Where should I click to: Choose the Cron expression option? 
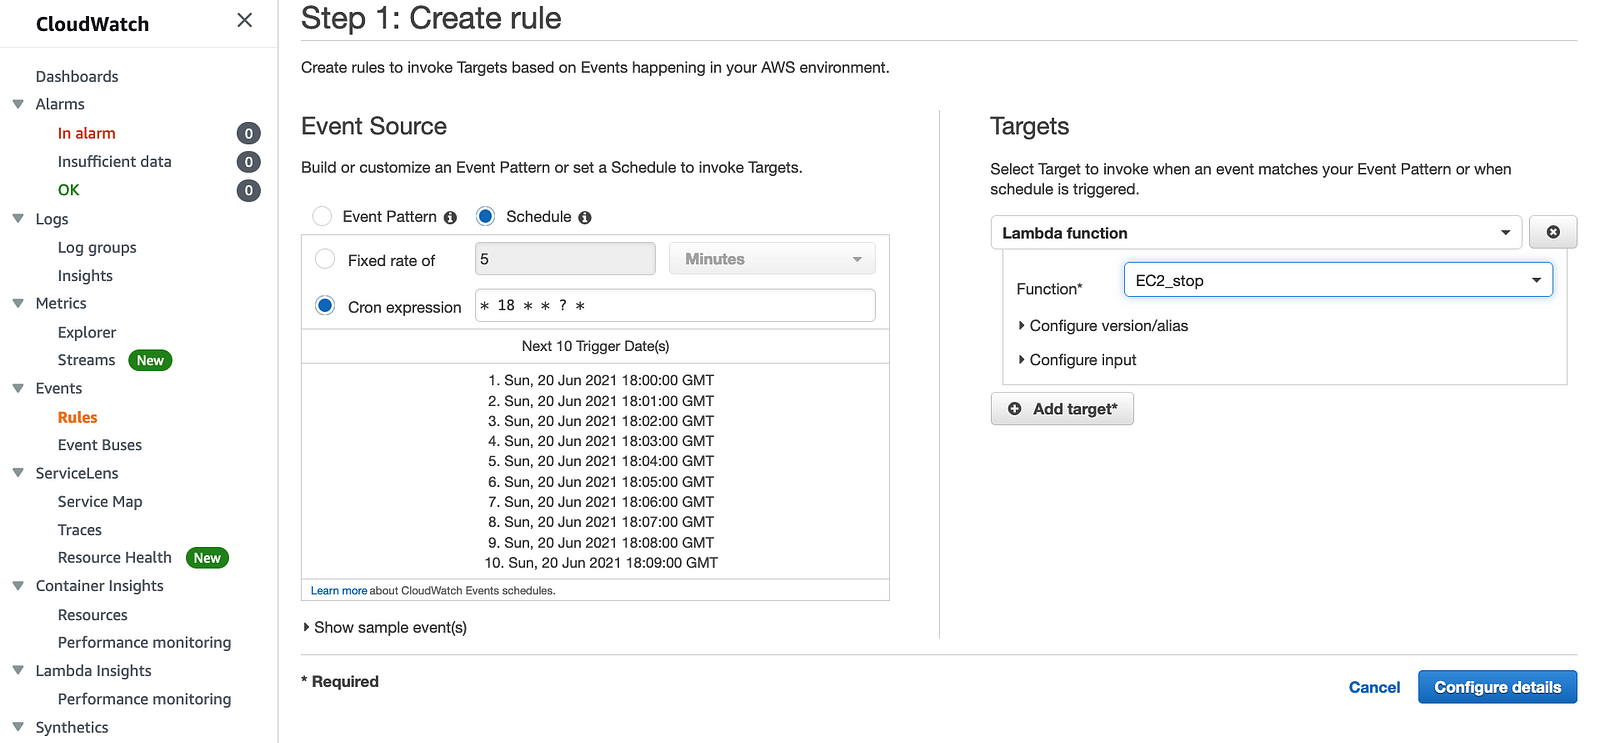325,305
